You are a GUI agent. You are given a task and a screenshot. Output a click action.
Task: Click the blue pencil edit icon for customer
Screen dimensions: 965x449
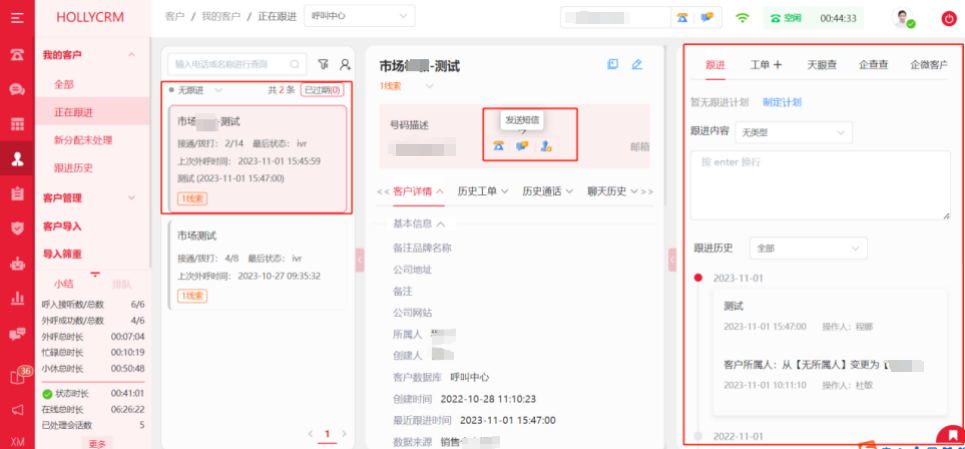tap(637, 64)
